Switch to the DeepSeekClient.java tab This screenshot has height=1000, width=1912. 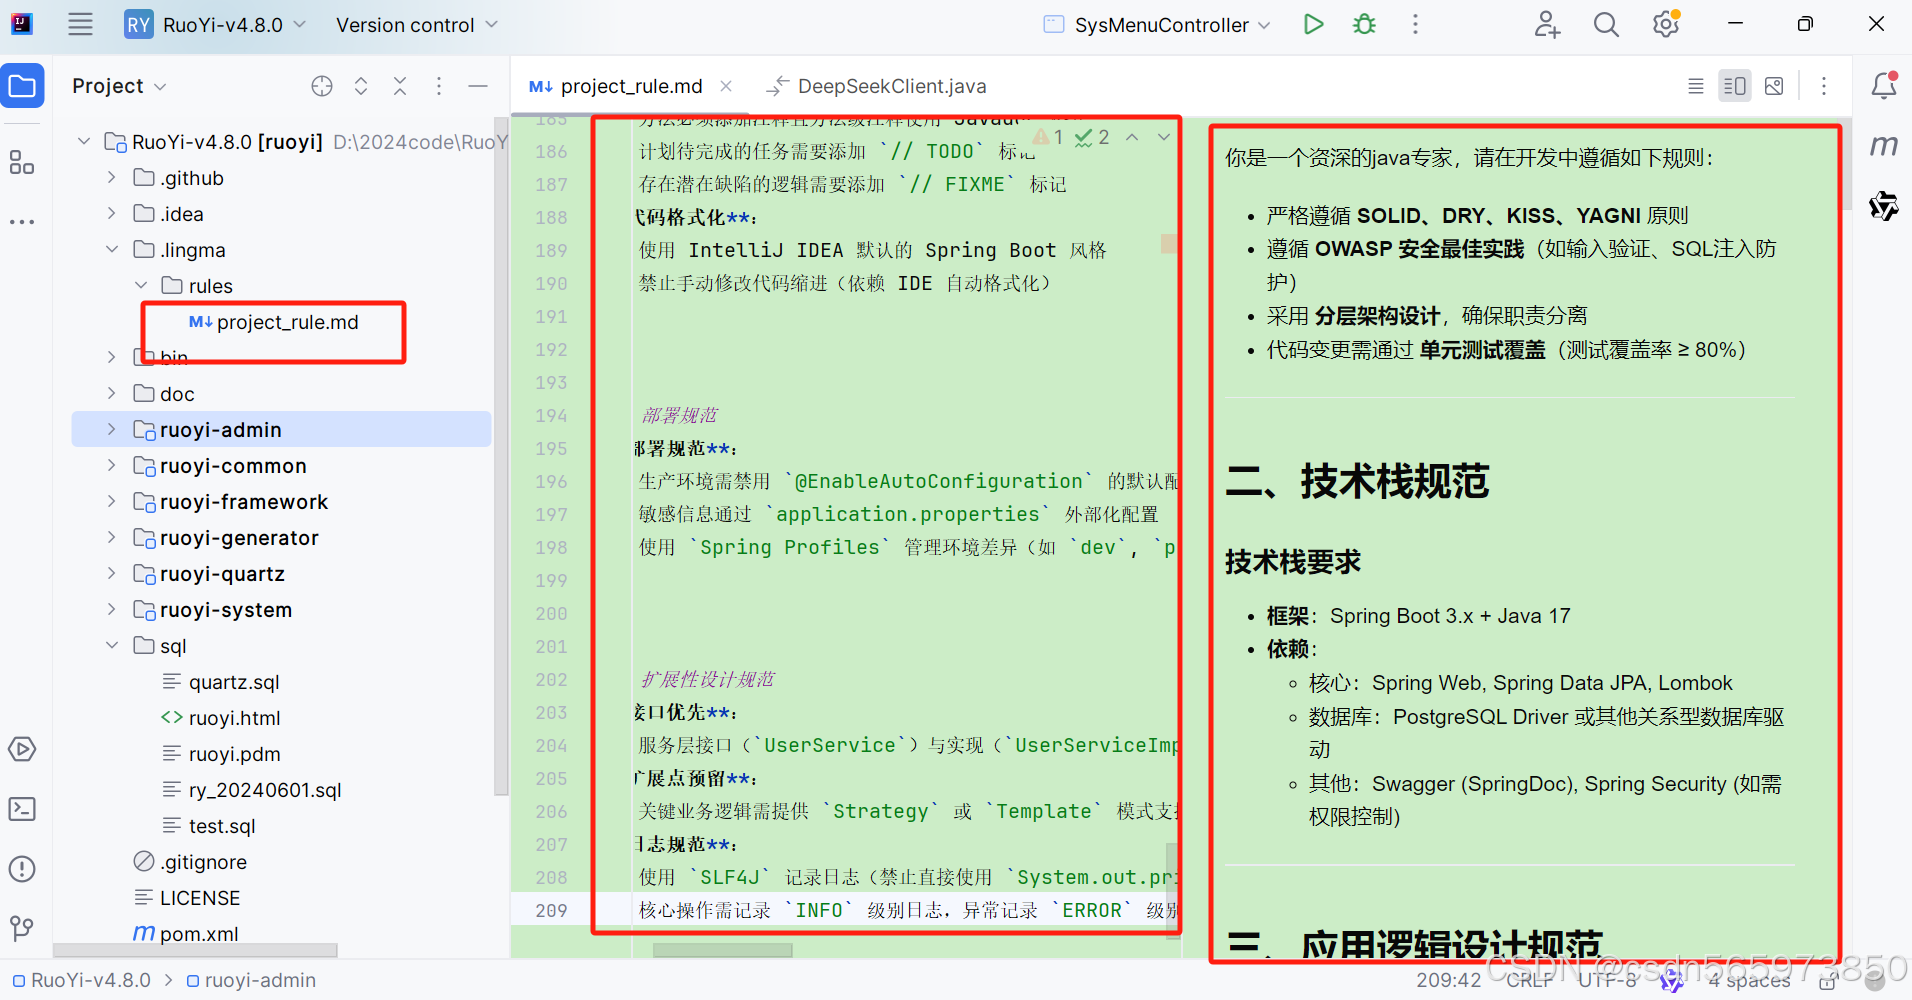coord(876,87)
